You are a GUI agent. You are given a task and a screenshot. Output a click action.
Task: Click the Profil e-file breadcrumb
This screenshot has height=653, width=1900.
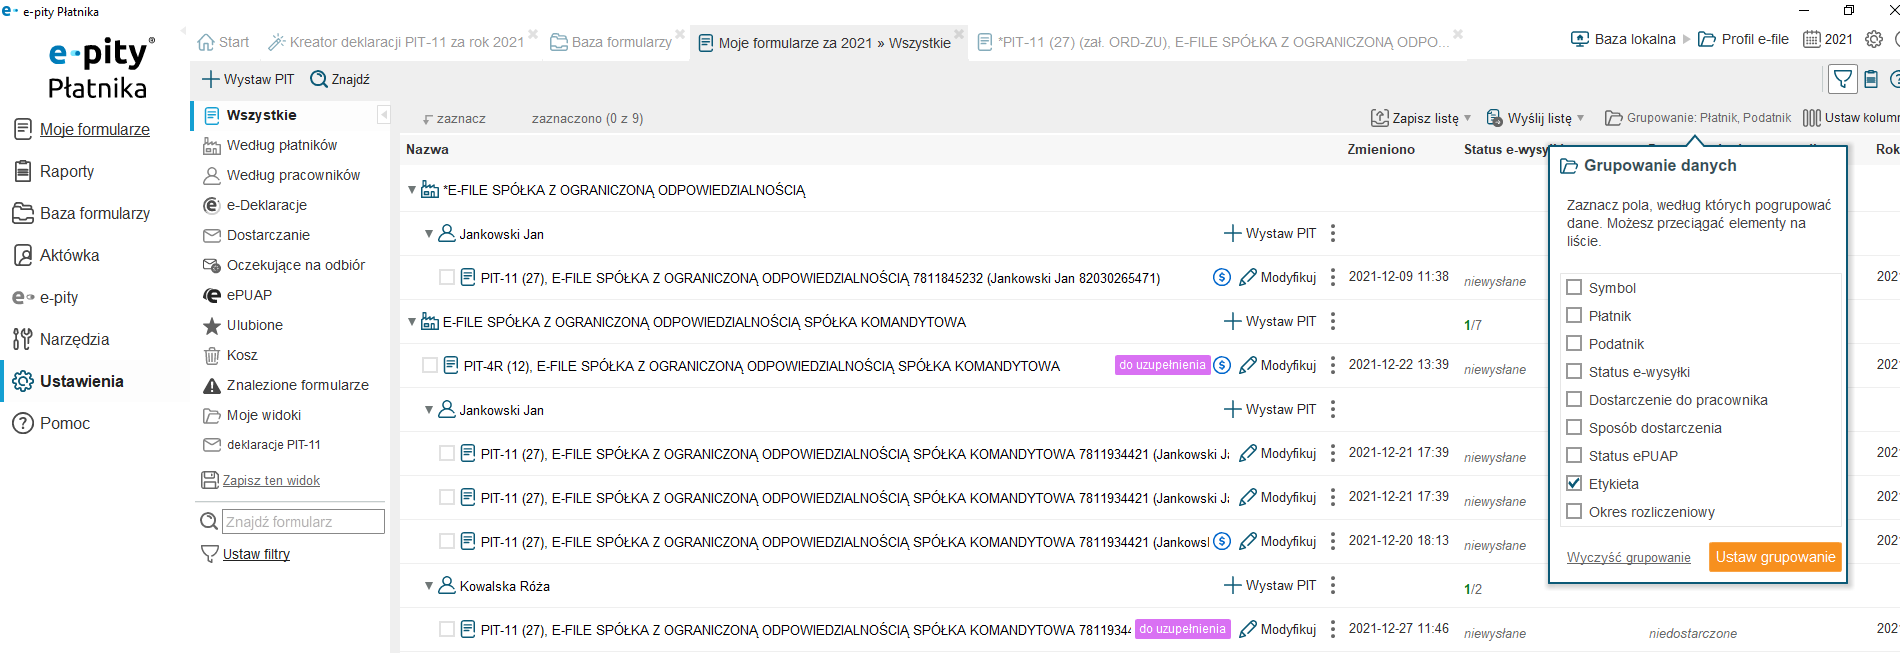pyautogui.click(x=1743, y=39)
